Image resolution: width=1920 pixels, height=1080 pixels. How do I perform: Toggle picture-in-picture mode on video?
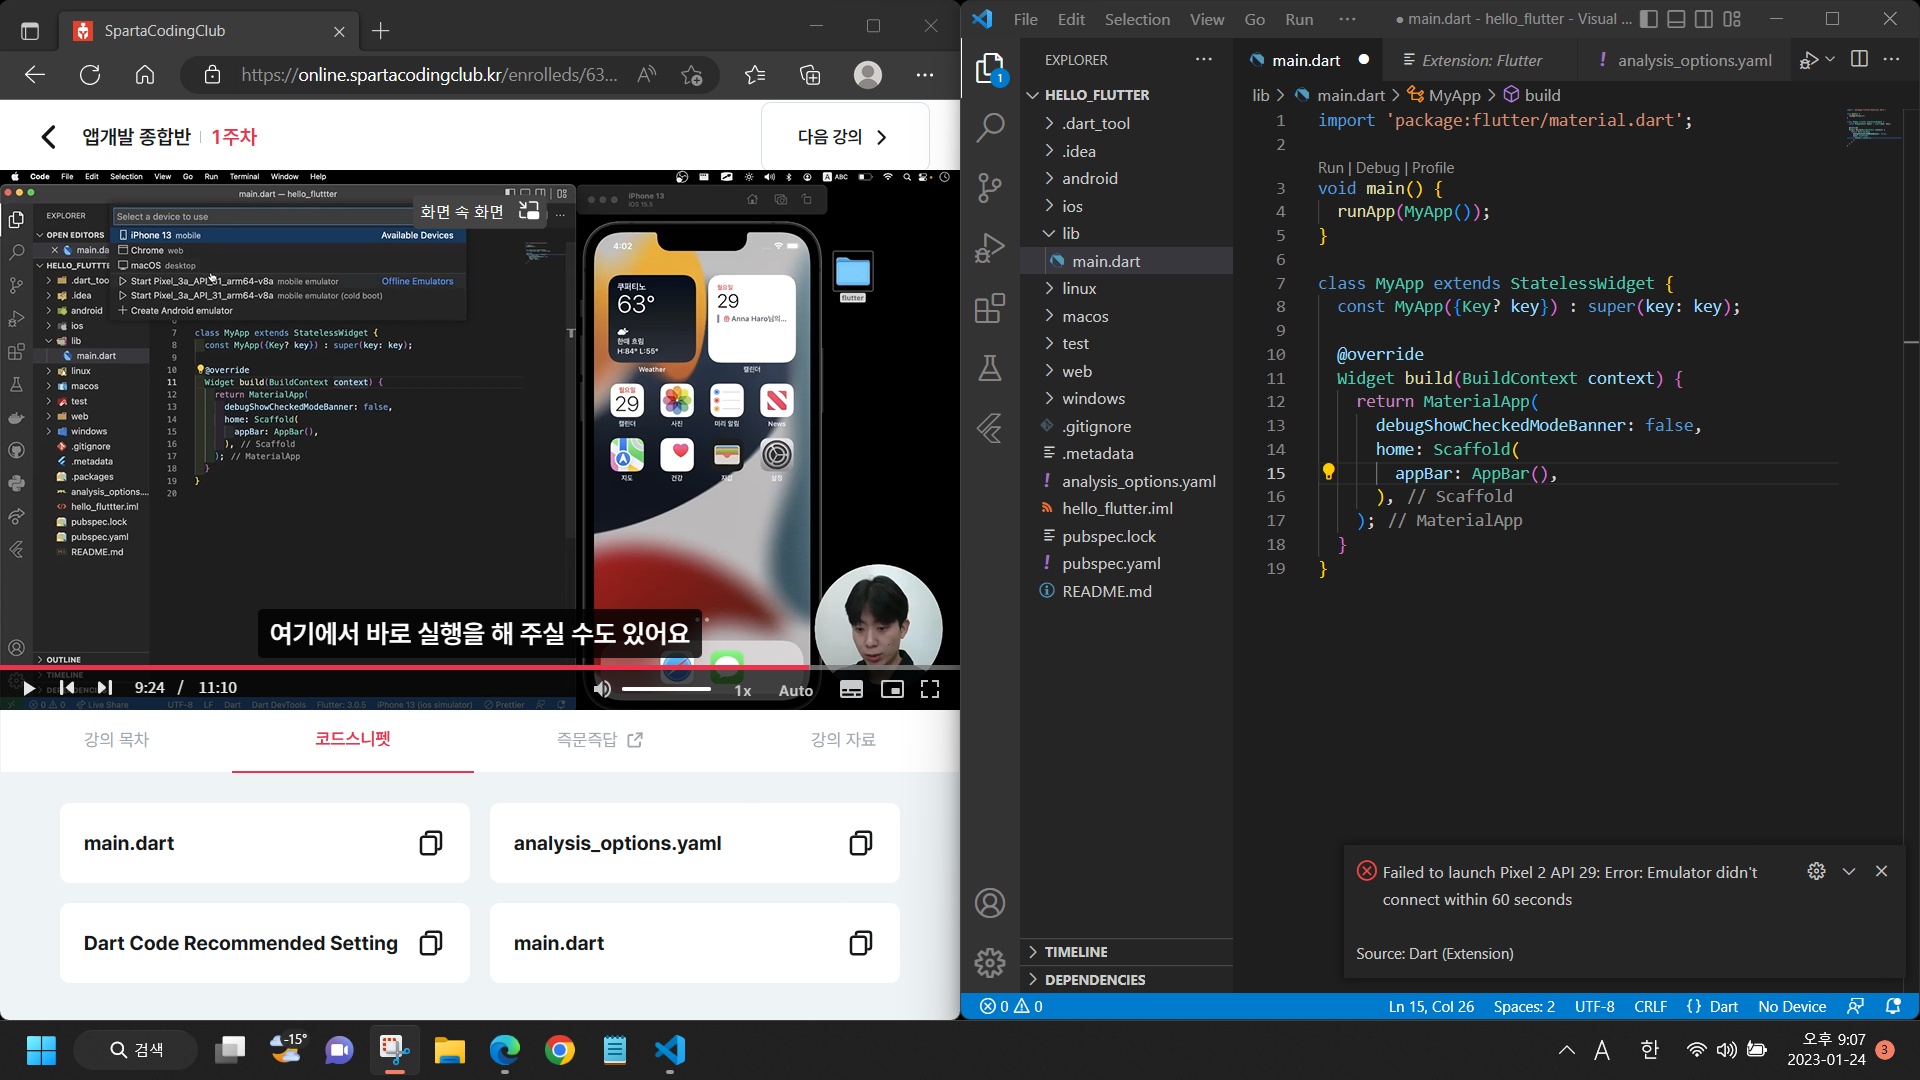(892, 689)
